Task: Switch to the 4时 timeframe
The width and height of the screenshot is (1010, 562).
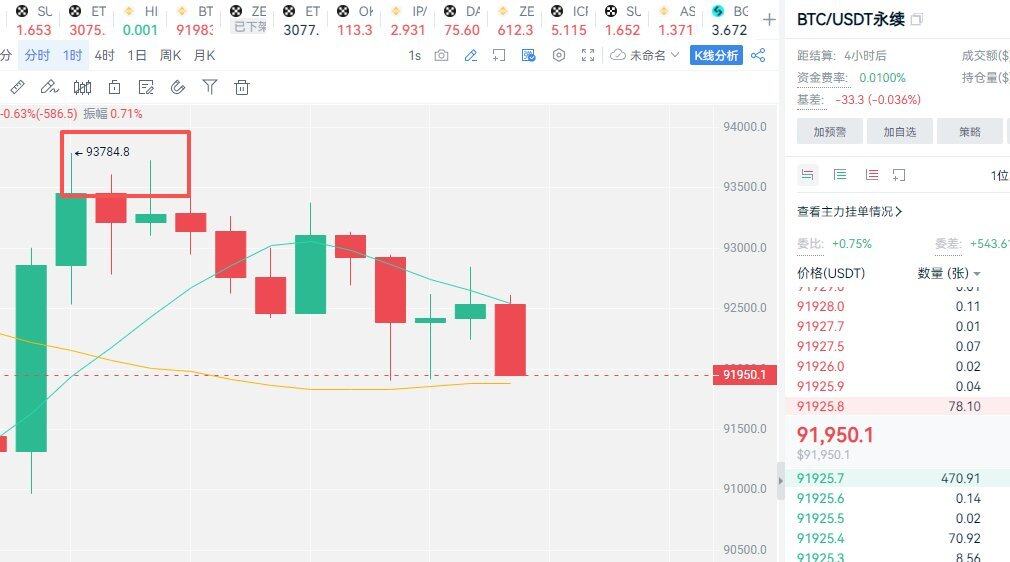Action: point(104,56)
